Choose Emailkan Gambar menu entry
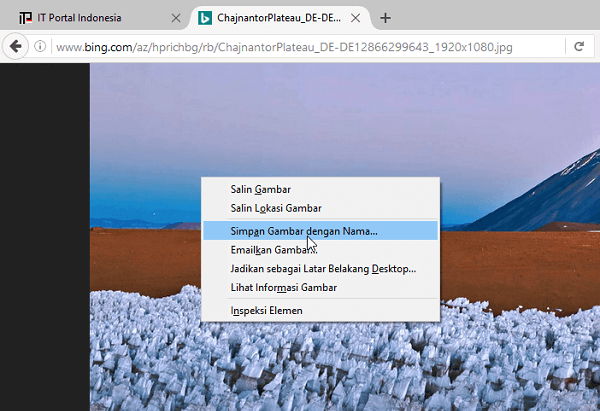600x411 pixels. pos(321,250)
